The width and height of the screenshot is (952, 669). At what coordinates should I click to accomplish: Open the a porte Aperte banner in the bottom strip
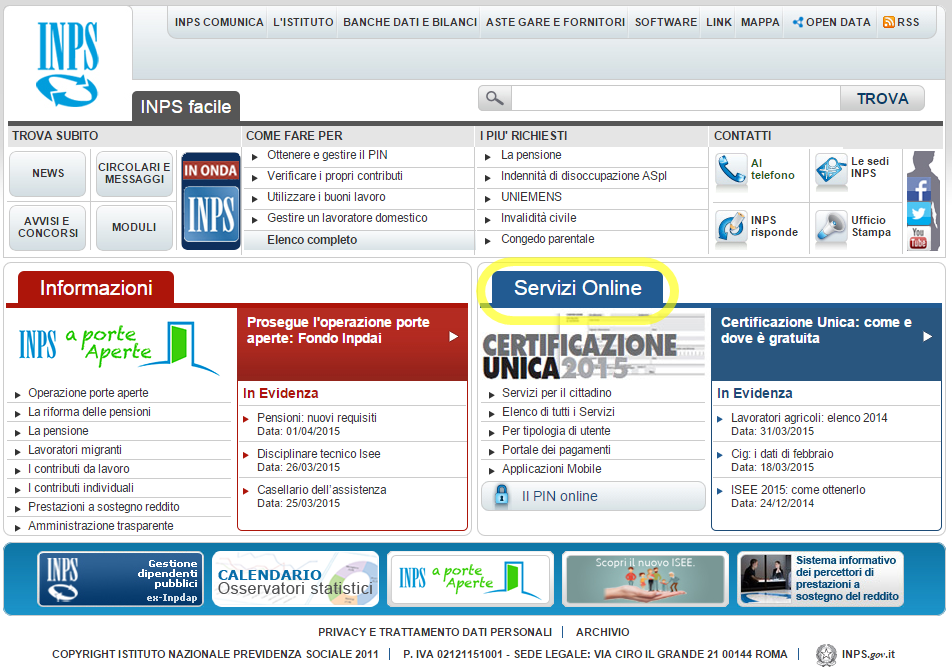click(471, 579)
